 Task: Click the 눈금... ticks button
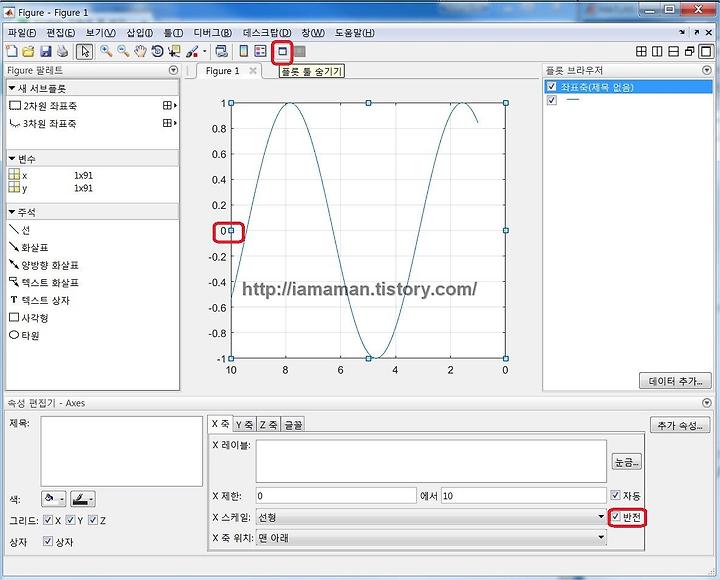point(626,462)
